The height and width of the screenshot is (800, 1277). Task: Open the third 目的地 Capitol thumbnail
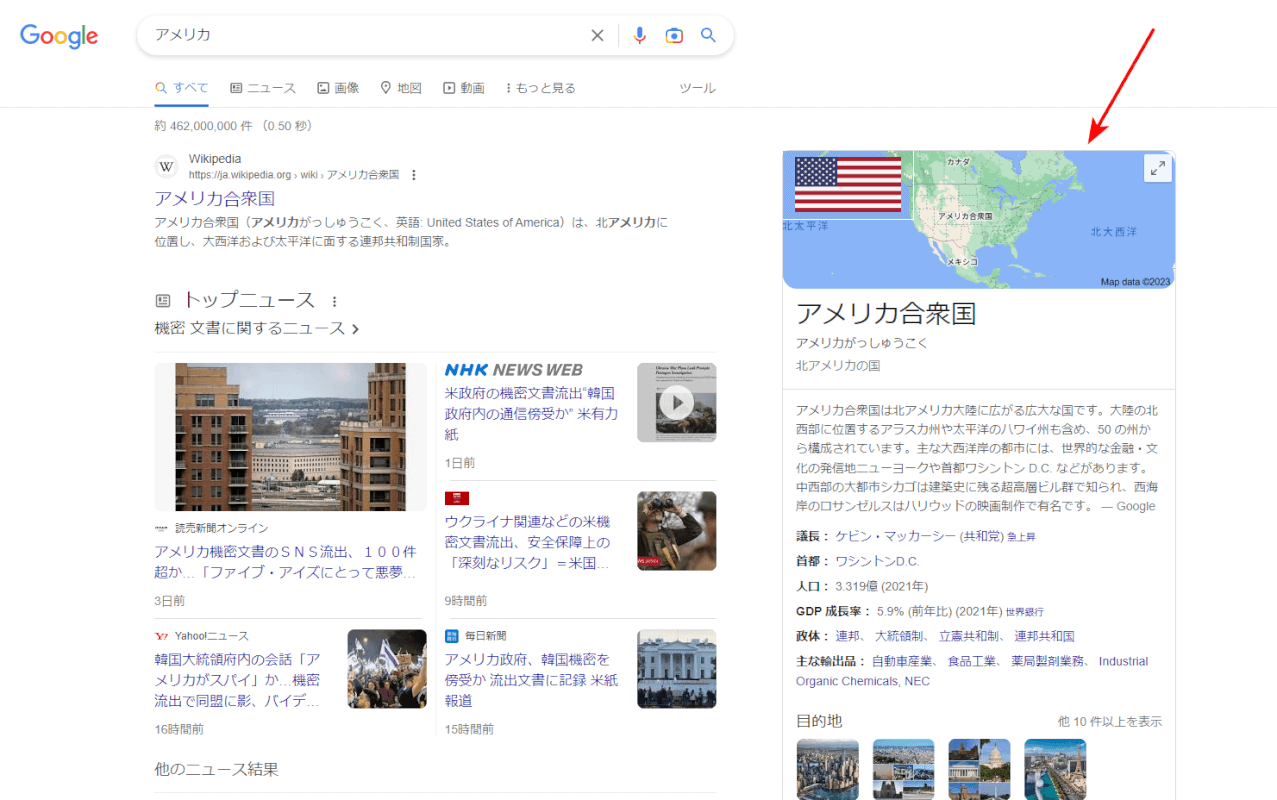(979, 769)
